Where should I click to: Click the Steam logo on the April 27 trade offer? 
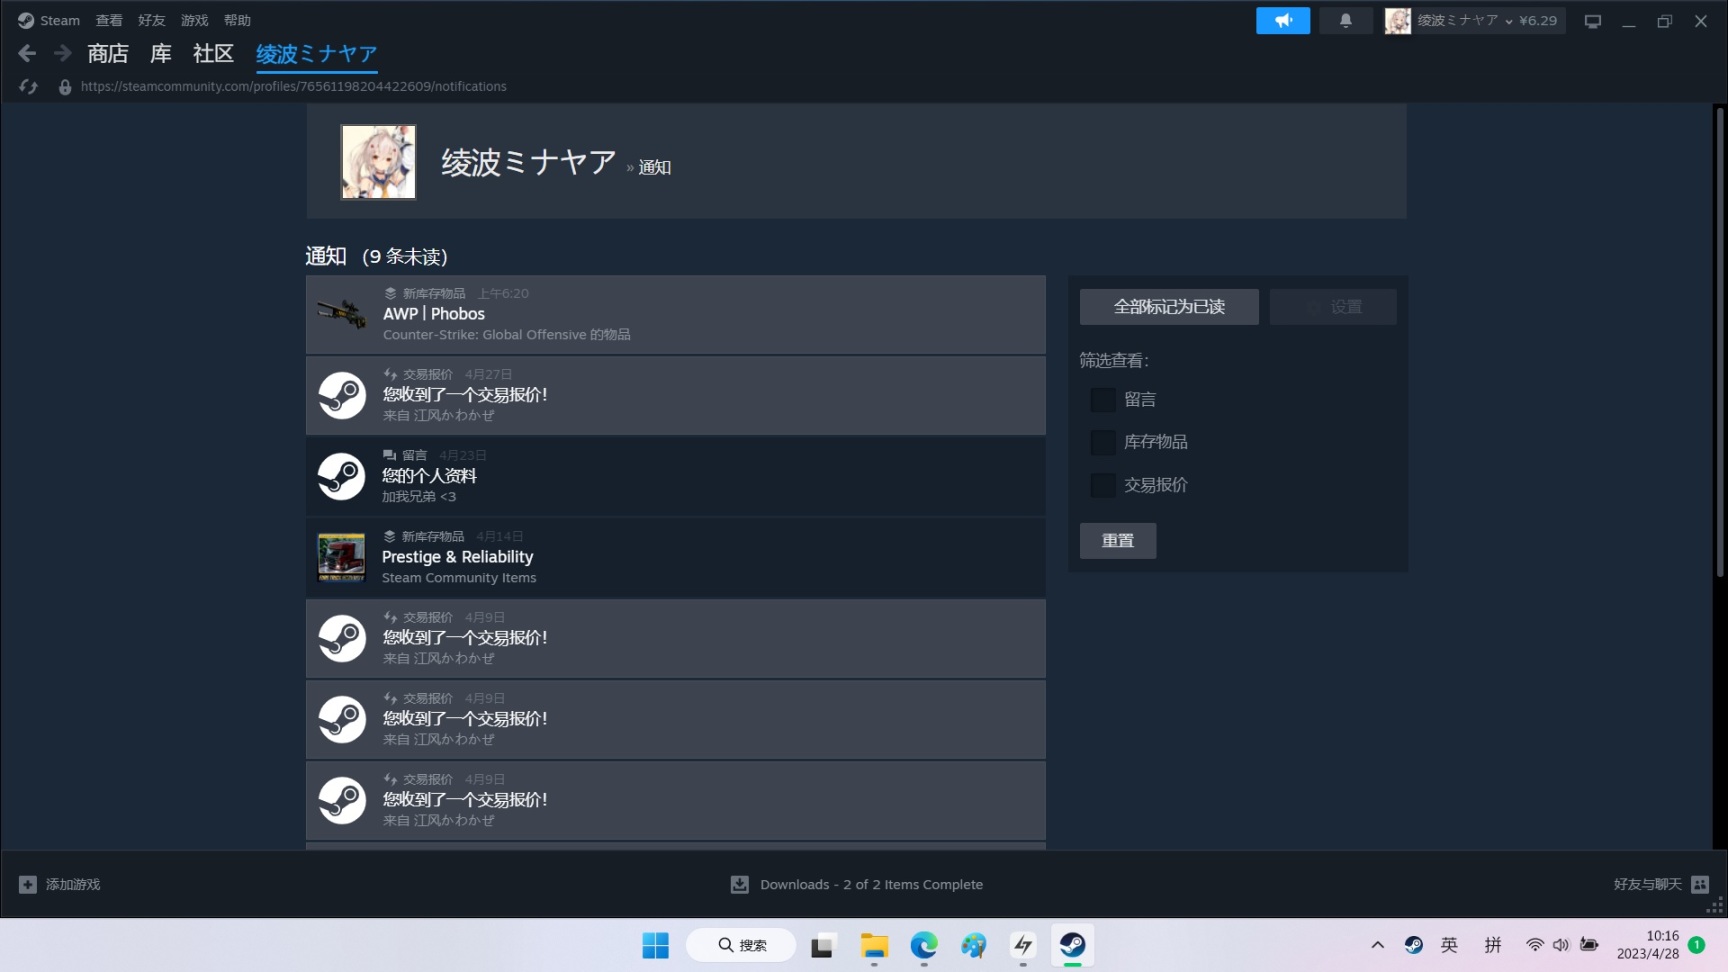(x=342, y=395)
